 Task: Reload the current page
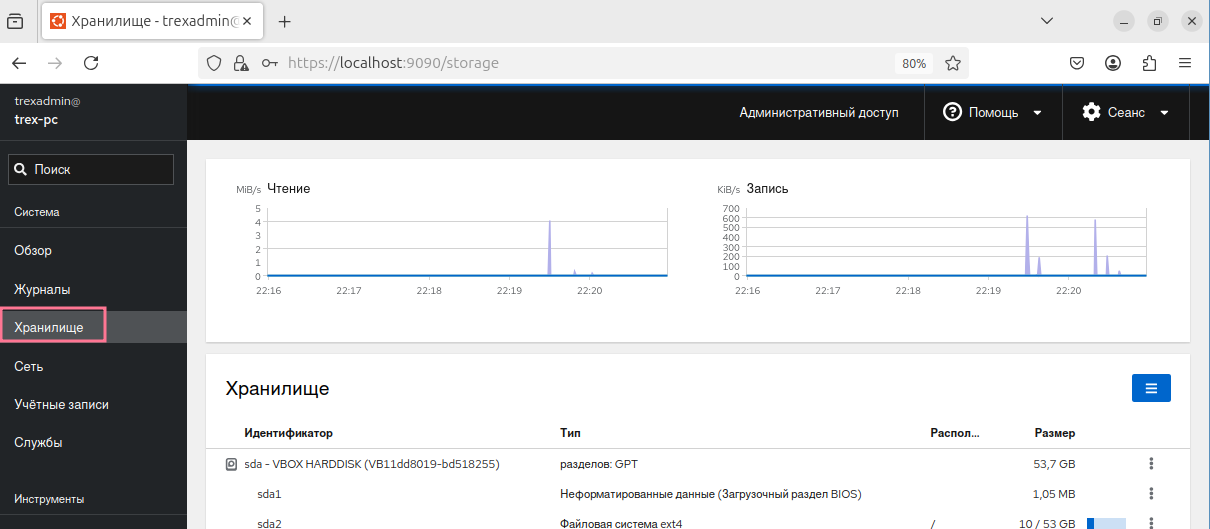pos(91,63)
